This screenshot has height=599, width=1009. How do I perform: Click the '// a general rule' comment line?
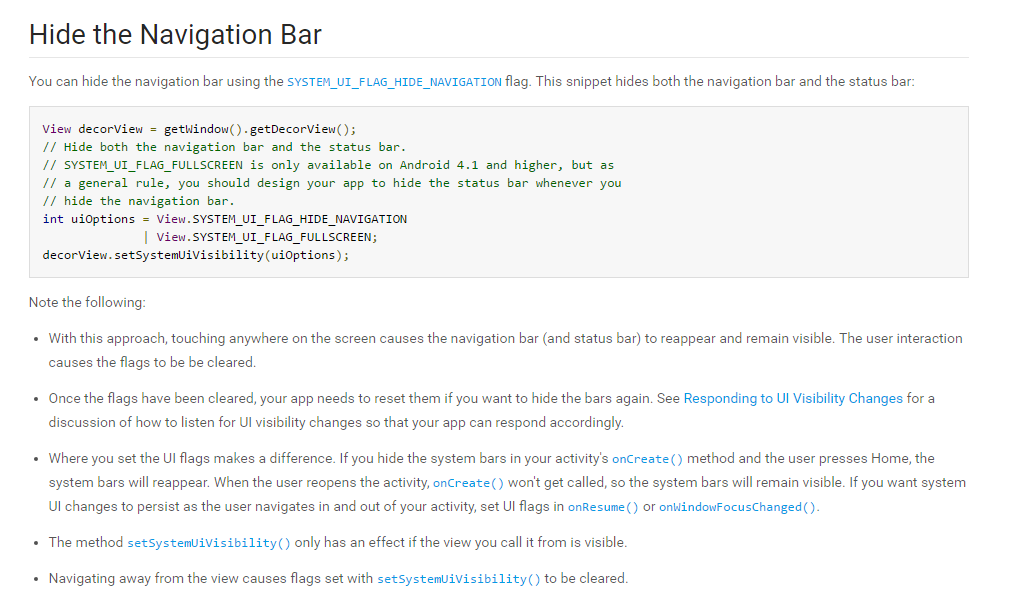click(x=332, y=183)
